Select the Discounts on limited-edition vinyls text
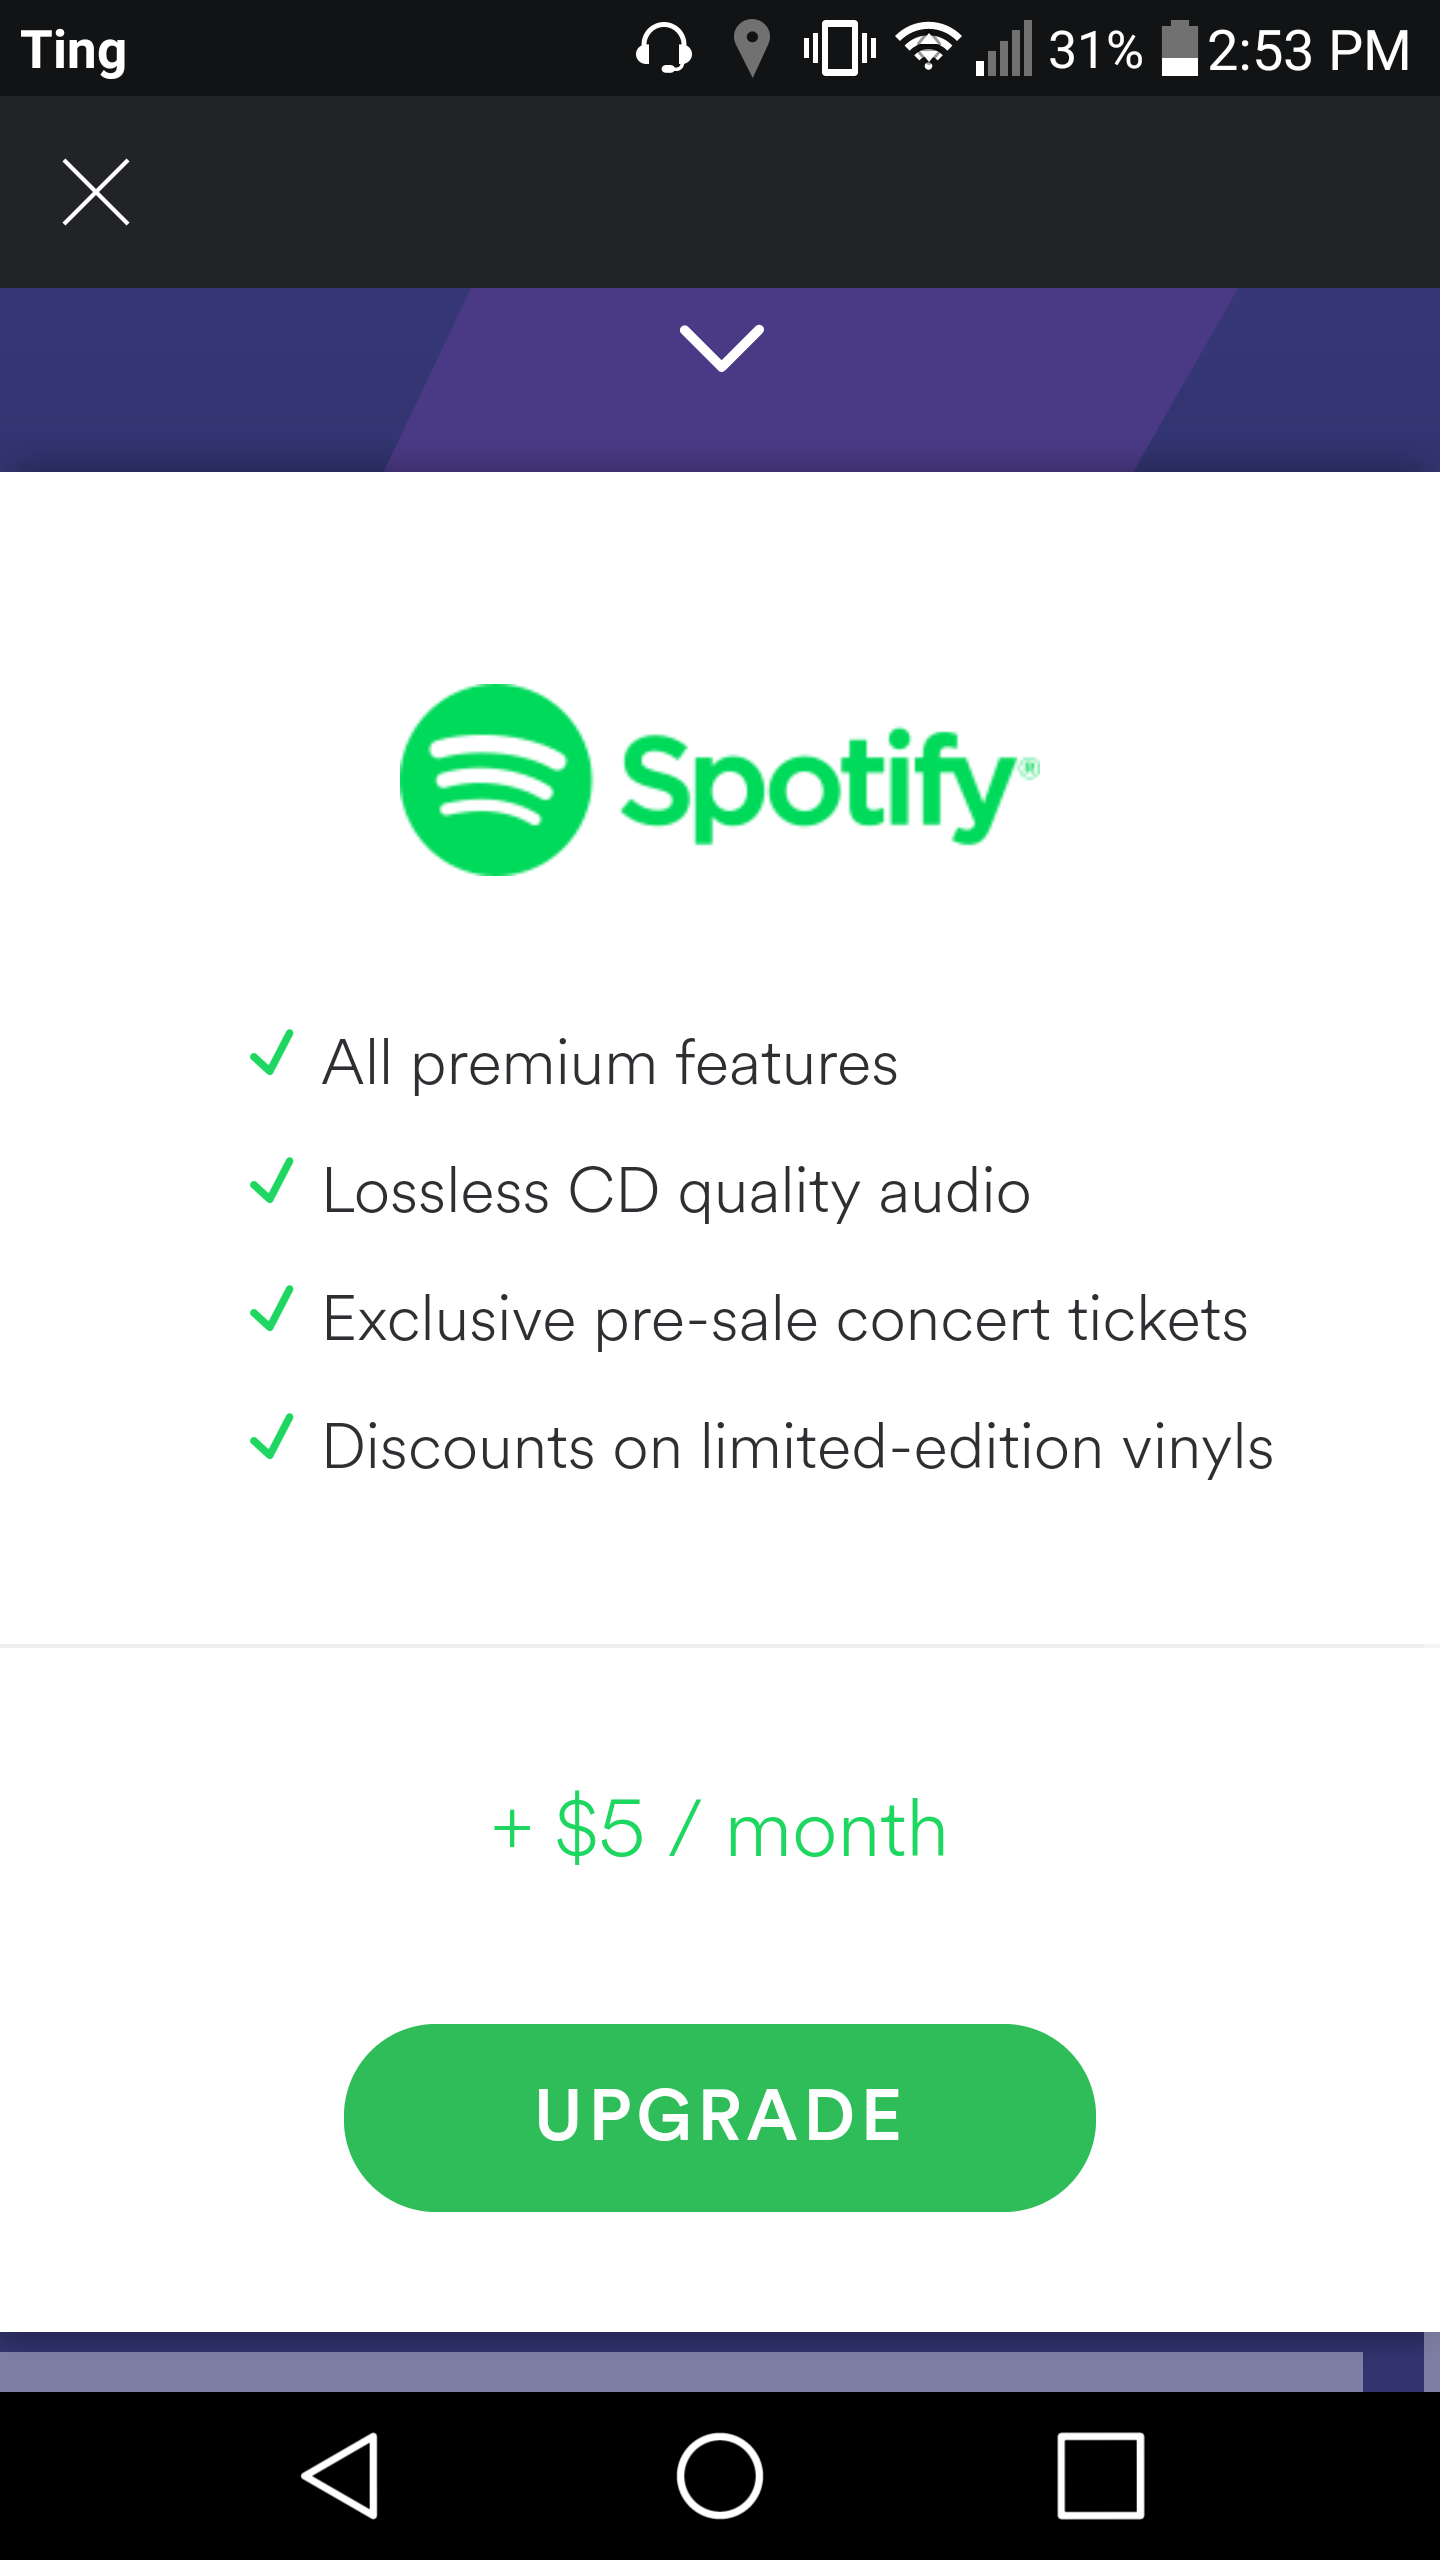Screen dimensions: 1440x2560 pos(798,1447)
